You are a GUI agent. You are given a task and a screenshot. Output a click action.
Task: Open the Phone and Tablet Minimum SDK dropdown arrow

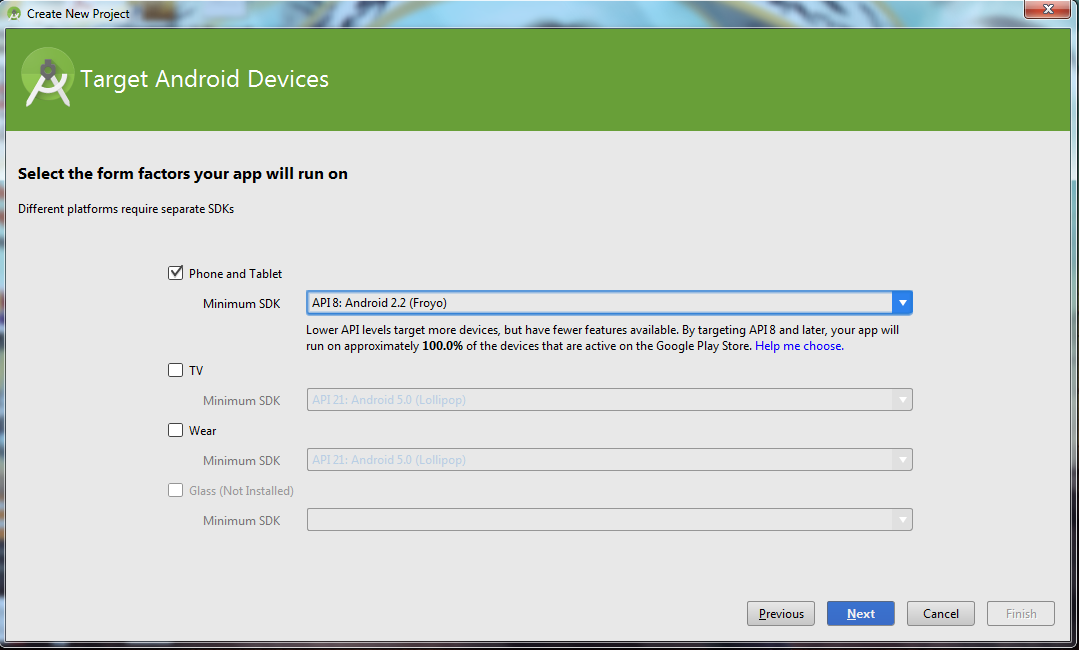pos(902,303)
